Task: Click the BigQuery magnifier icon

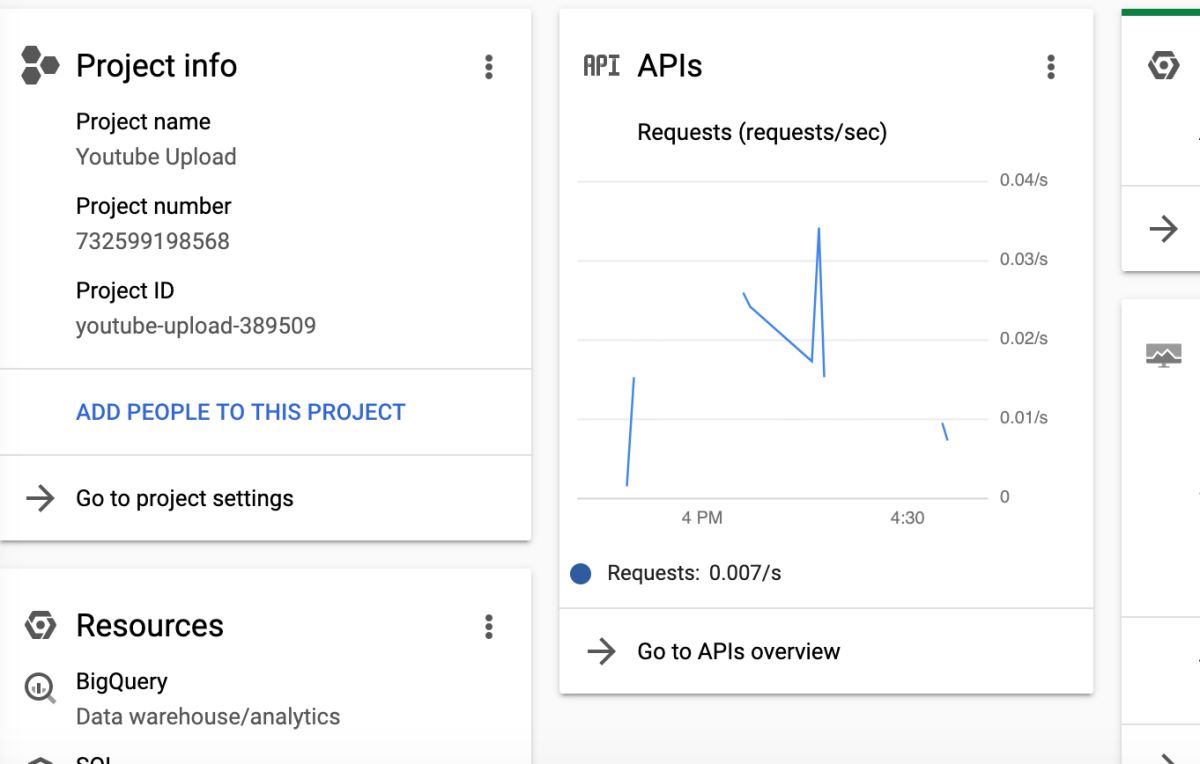Action: click(40, 687)
